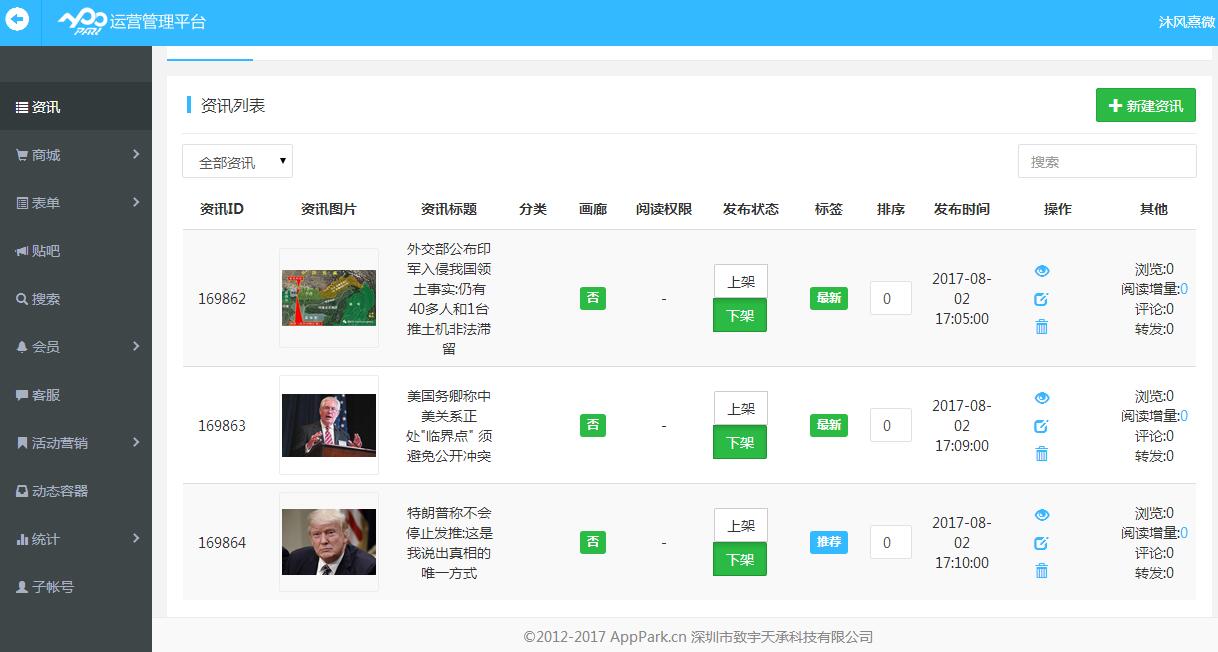Select the 子帐号 sidebar icon
Viewport: 1218px width, 652px height.
click(x=44, y=587)
